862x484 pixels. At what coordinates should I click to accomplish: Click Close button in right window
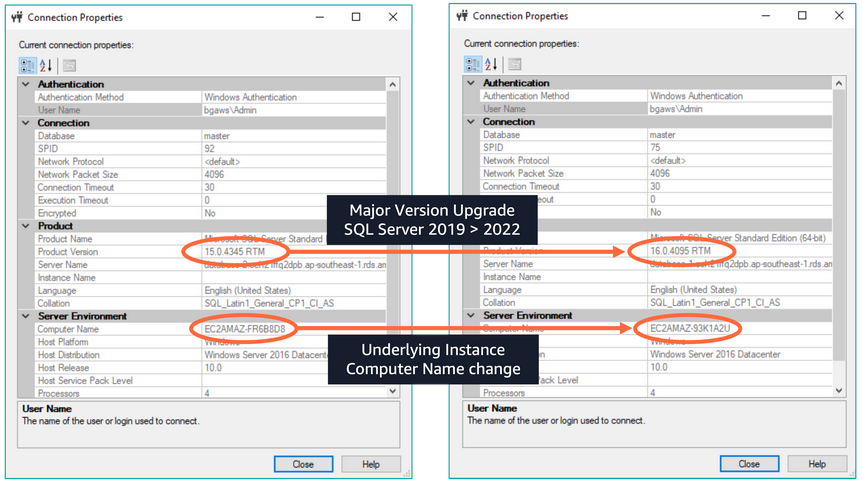point(749,464)
